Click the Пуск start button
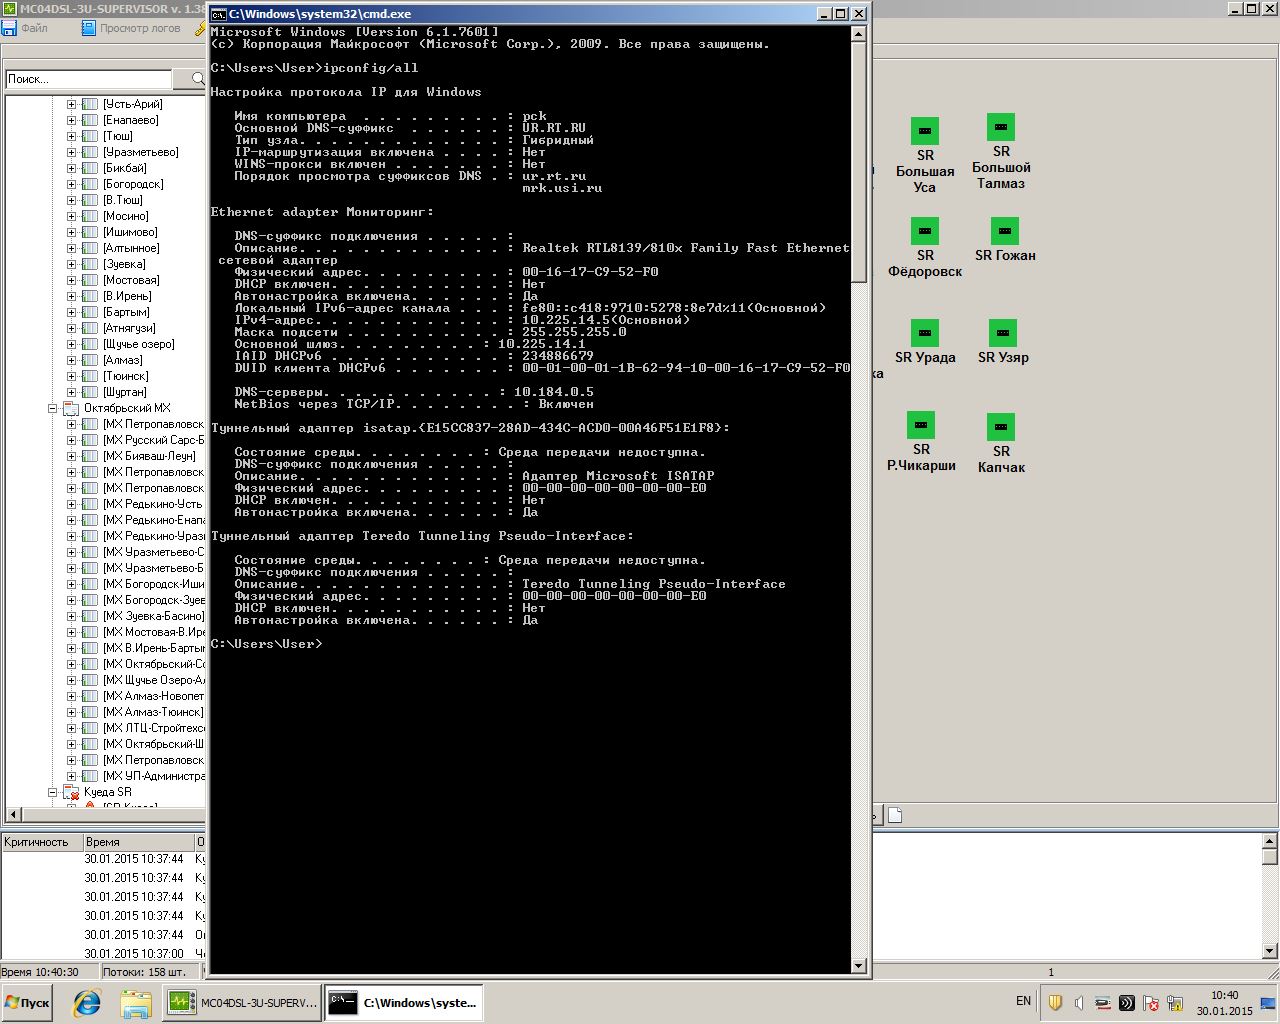The height and width of the screenshot is (1024, 1280). coord(28,1003)
